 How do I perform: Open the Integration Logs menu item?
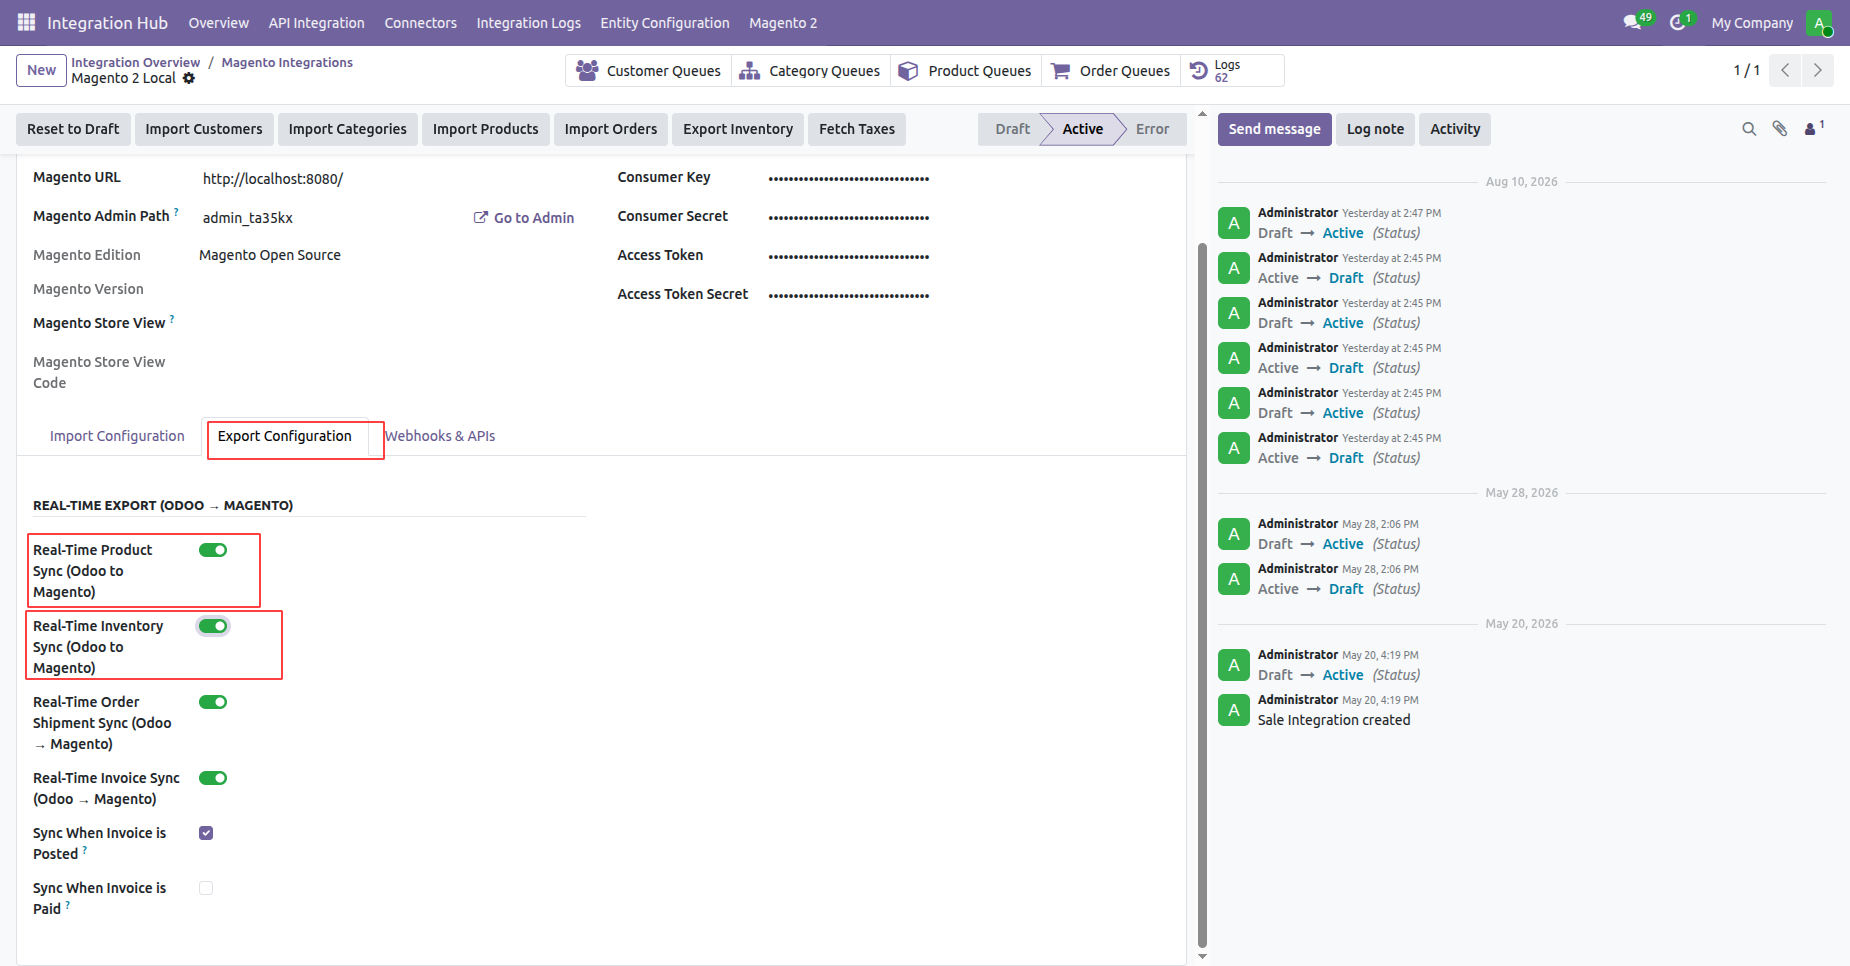coord(529,23)
